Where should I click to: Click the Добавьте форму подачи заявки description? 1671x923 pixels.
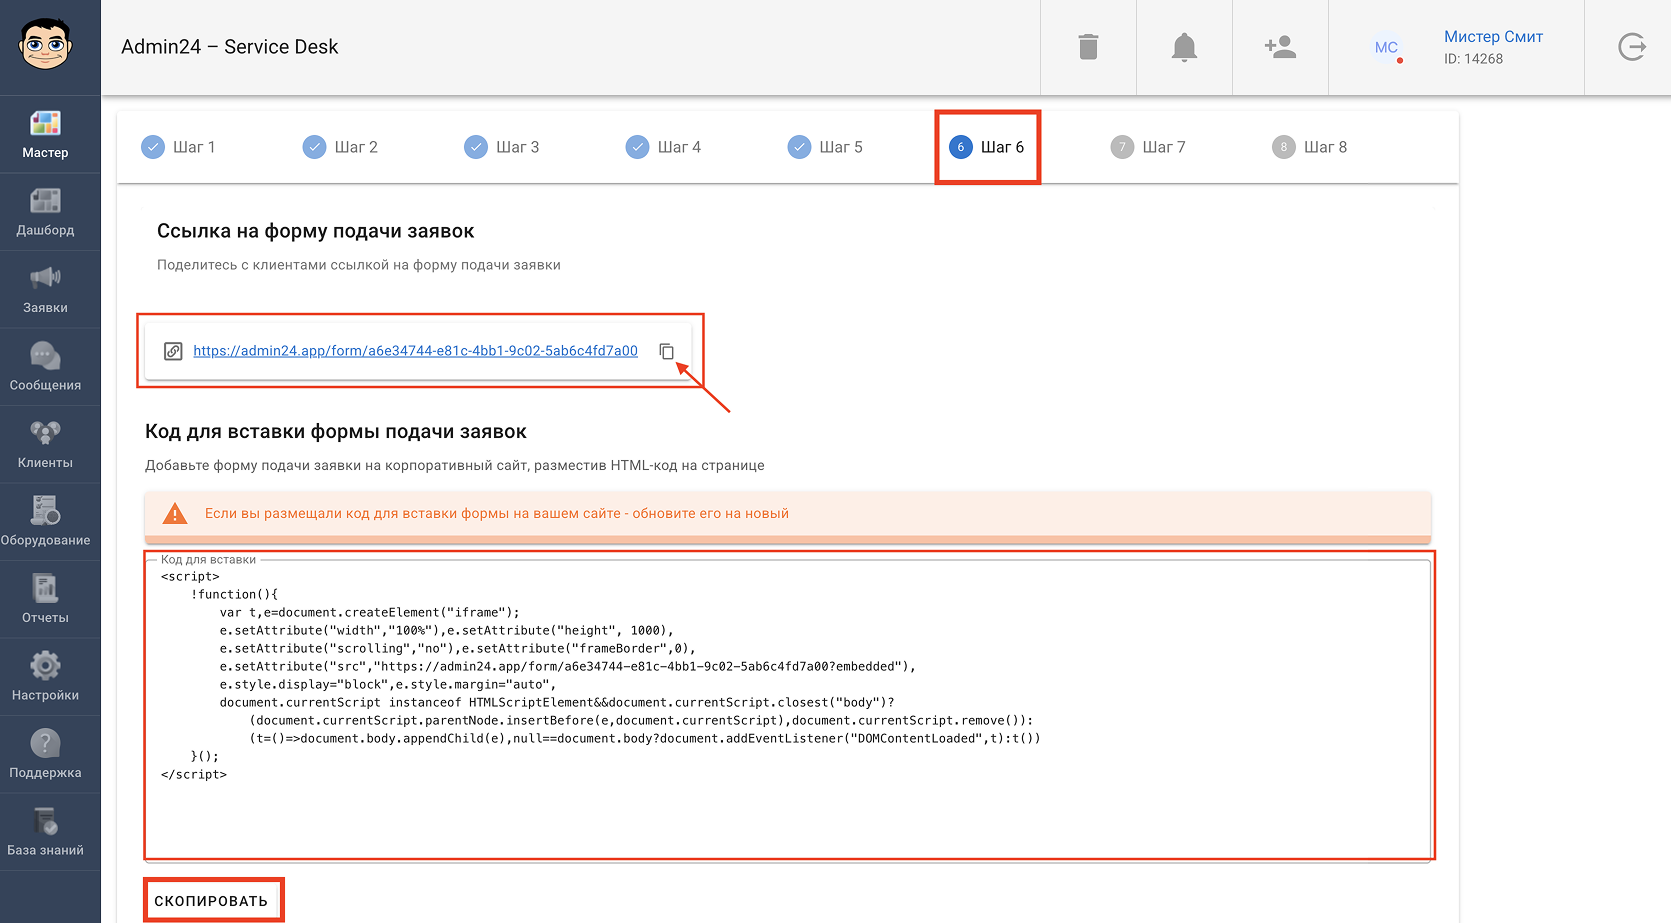[x=455, y=466]
